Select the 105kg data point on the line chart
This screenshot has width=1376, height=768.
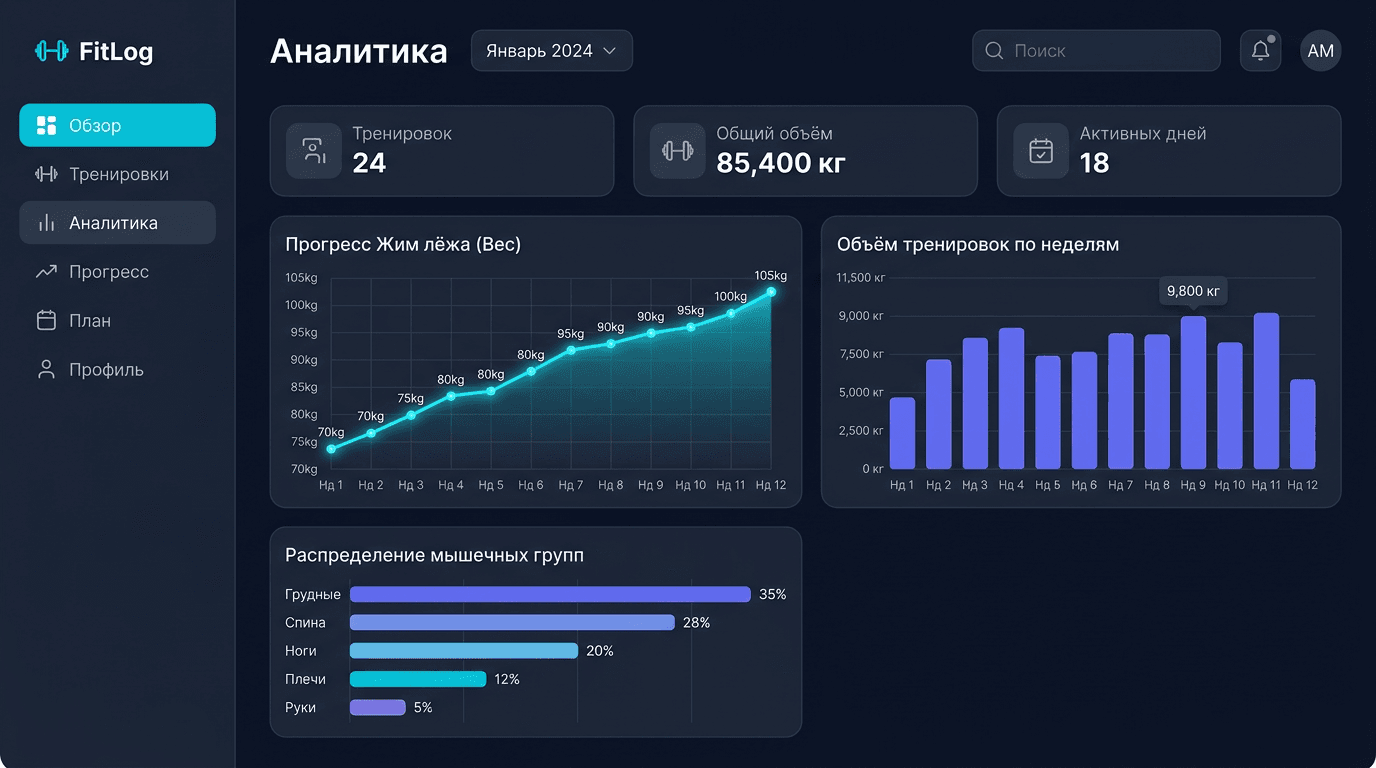pos(771,292)
